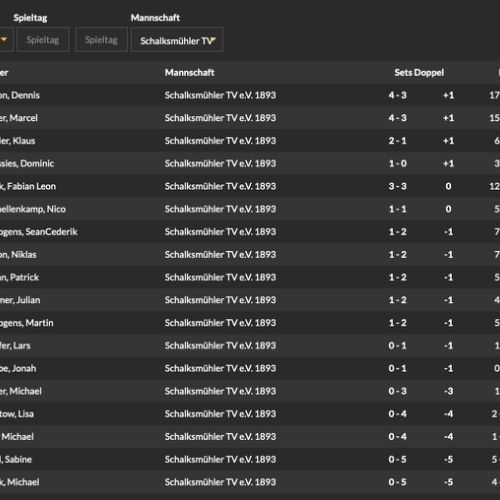500x500 pixels.
Task: Click the first Spieltag input field
Action: tap(43, 40)
